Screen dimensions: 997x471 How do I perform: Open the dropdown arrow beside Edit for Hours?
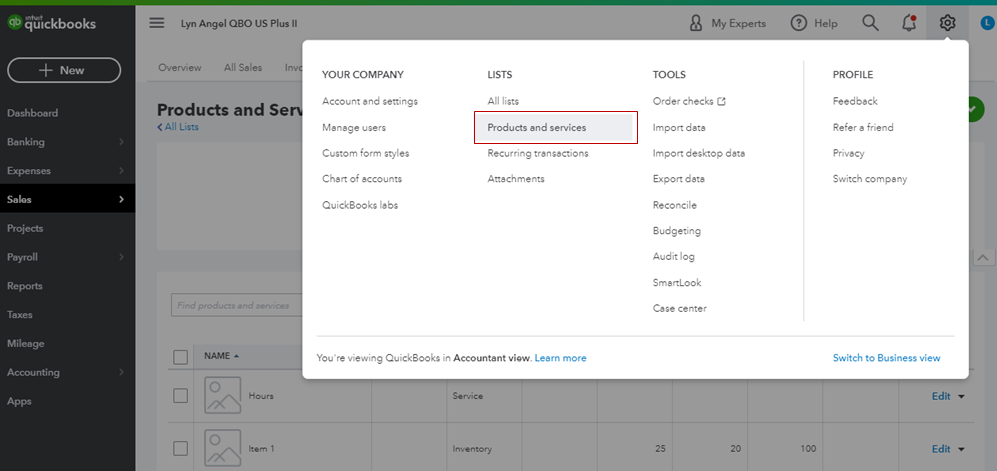[x=962, y=396]
